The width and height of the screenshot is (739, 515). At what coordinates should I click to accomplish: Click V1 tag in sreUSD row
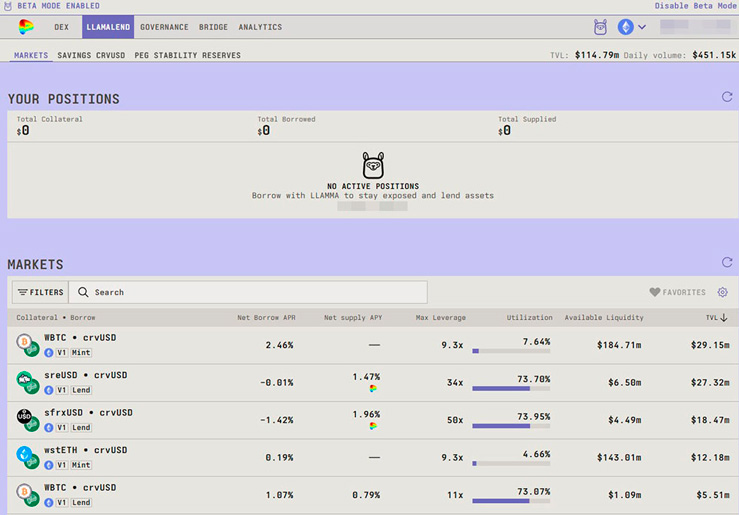[x=62, y=390]
